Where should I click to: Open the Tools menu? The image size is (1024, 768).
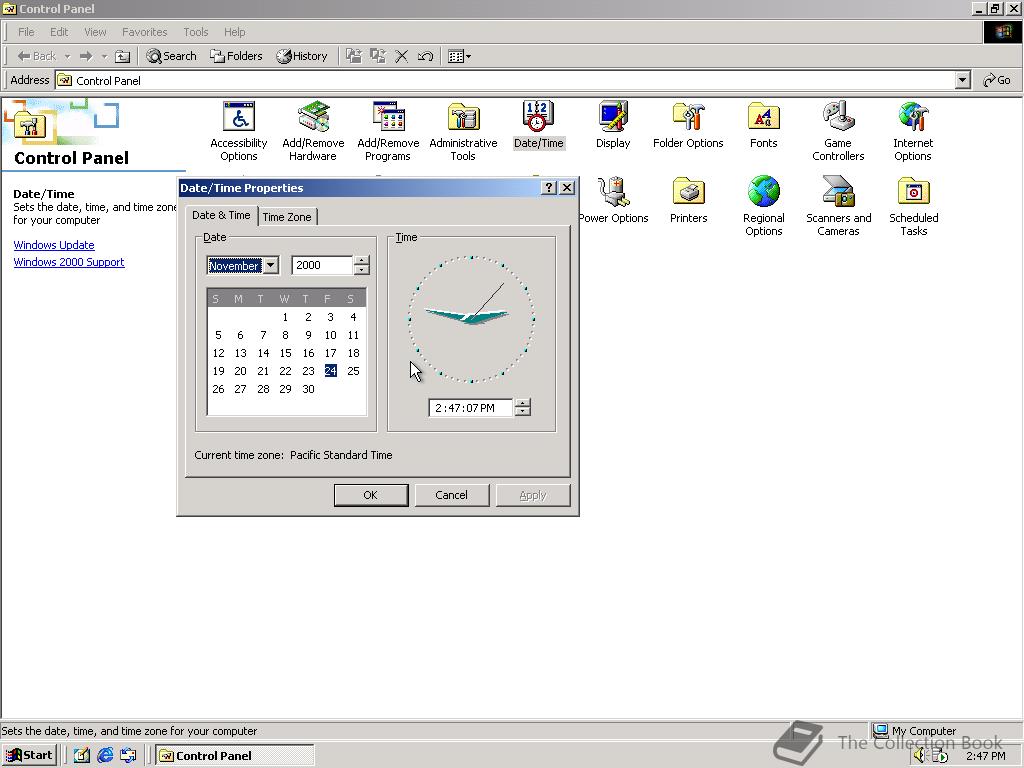(195, 32)
